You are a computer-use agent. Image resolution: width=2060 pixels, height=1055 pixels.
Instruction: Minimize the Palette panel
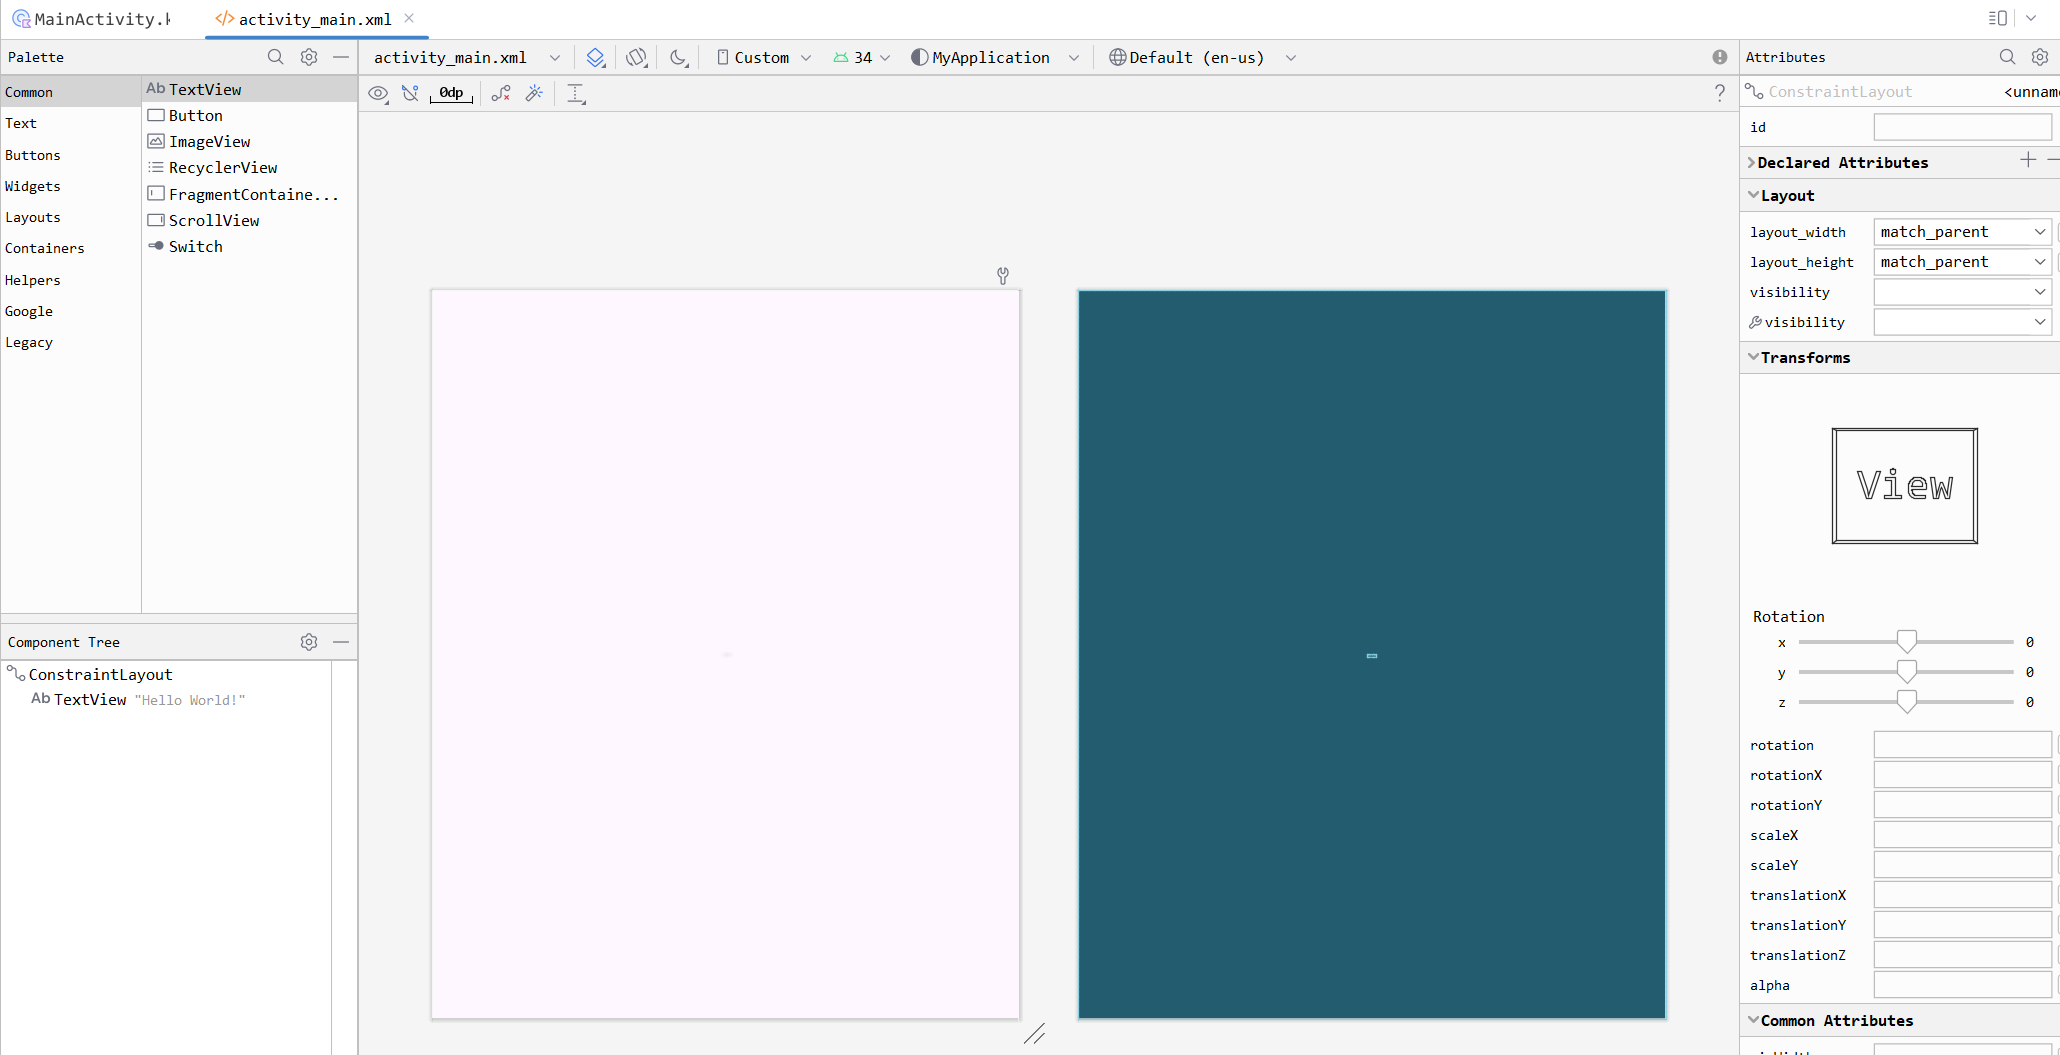pos(341,57)
